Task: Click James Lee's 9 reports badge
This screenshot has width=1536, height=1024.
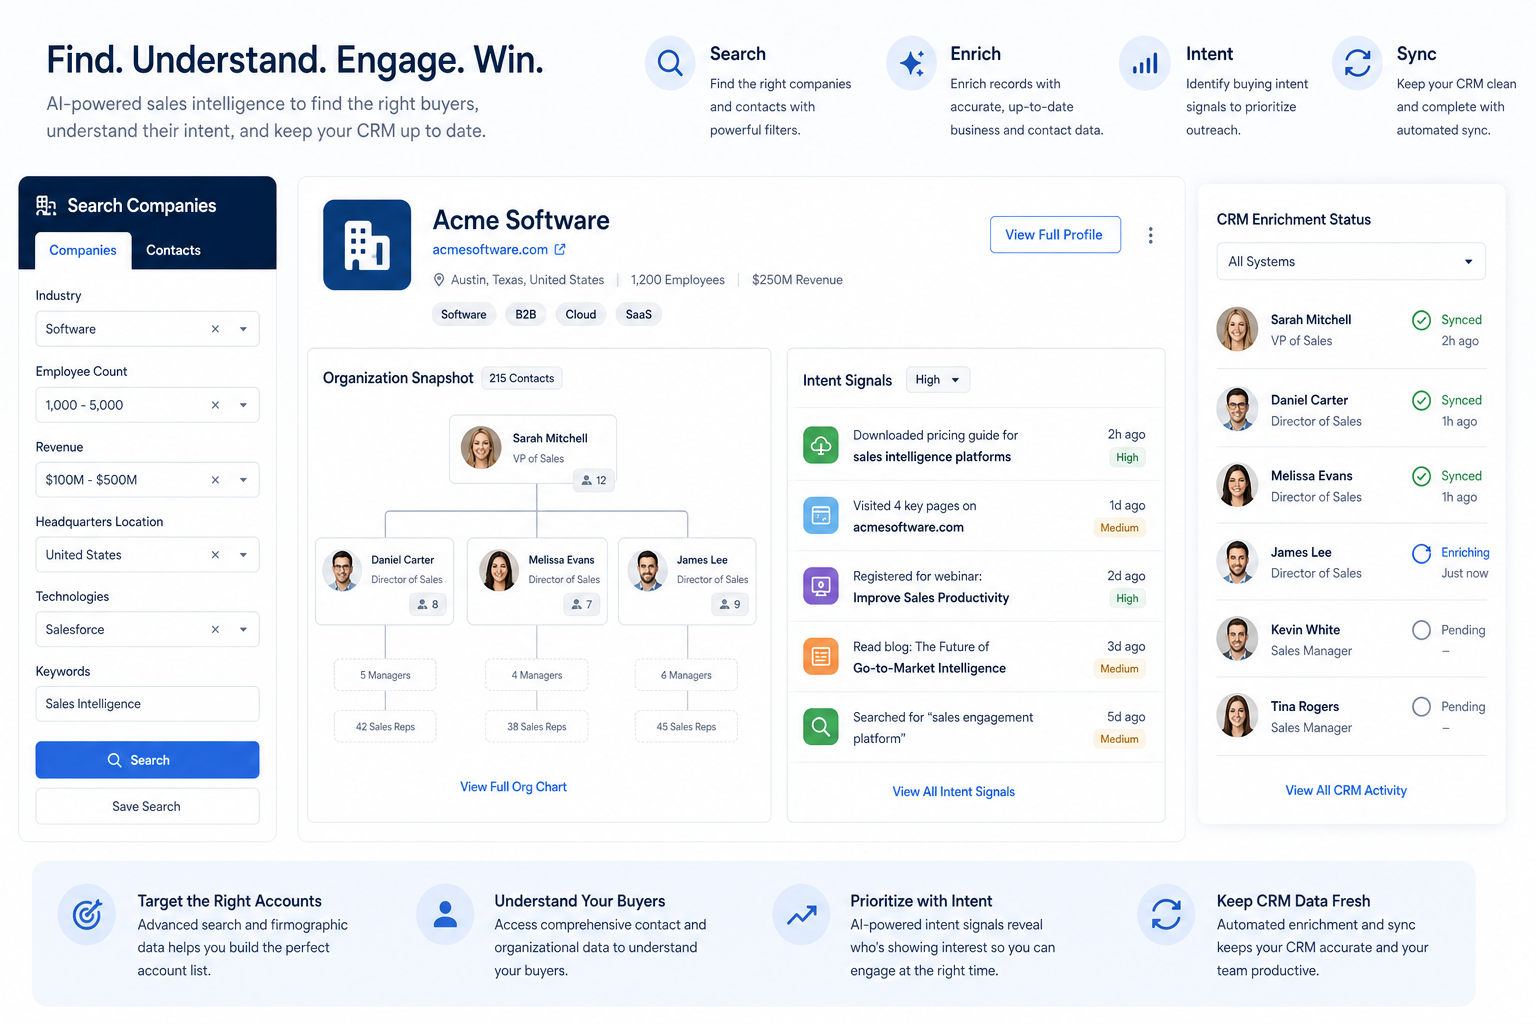Action: 731,605
